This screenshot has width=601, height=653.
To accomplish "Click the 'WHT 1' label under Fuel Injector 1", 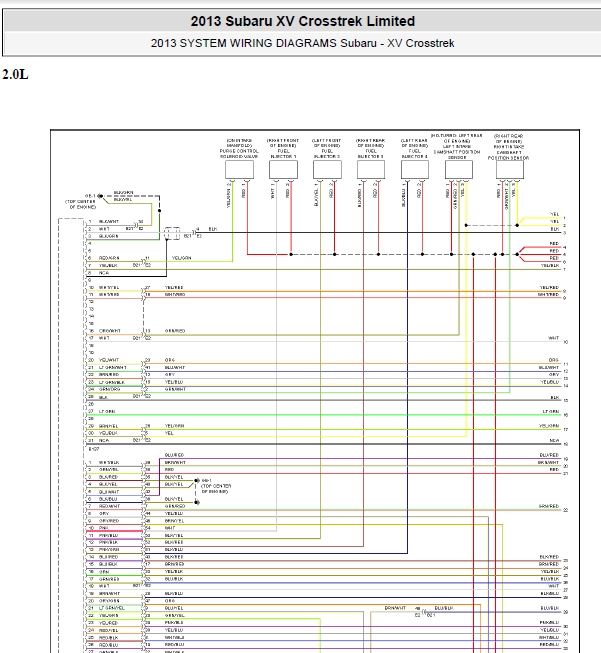I will 273,191.
